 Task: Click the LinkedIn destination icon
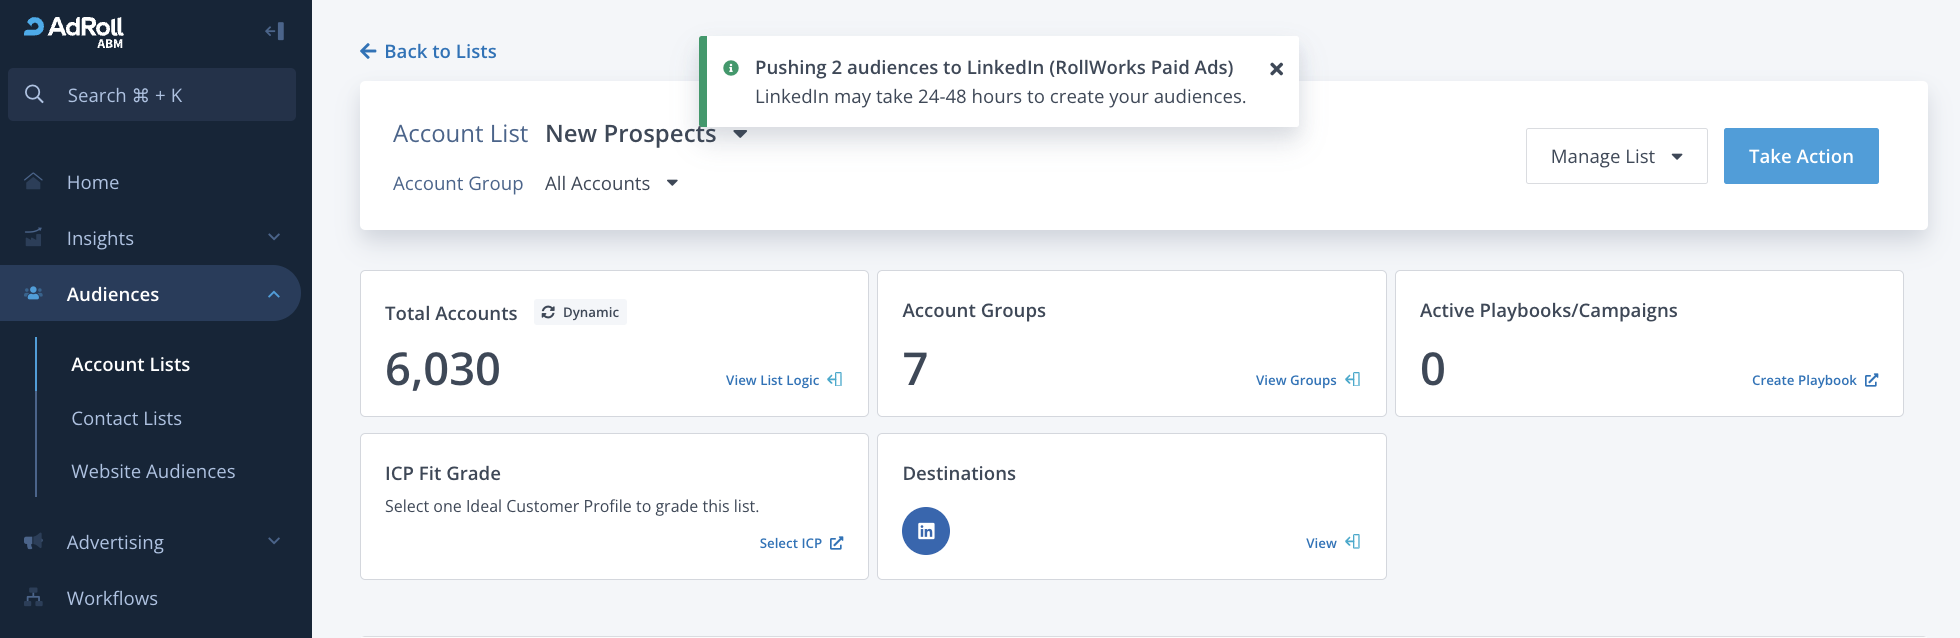(x=925, y=531)
